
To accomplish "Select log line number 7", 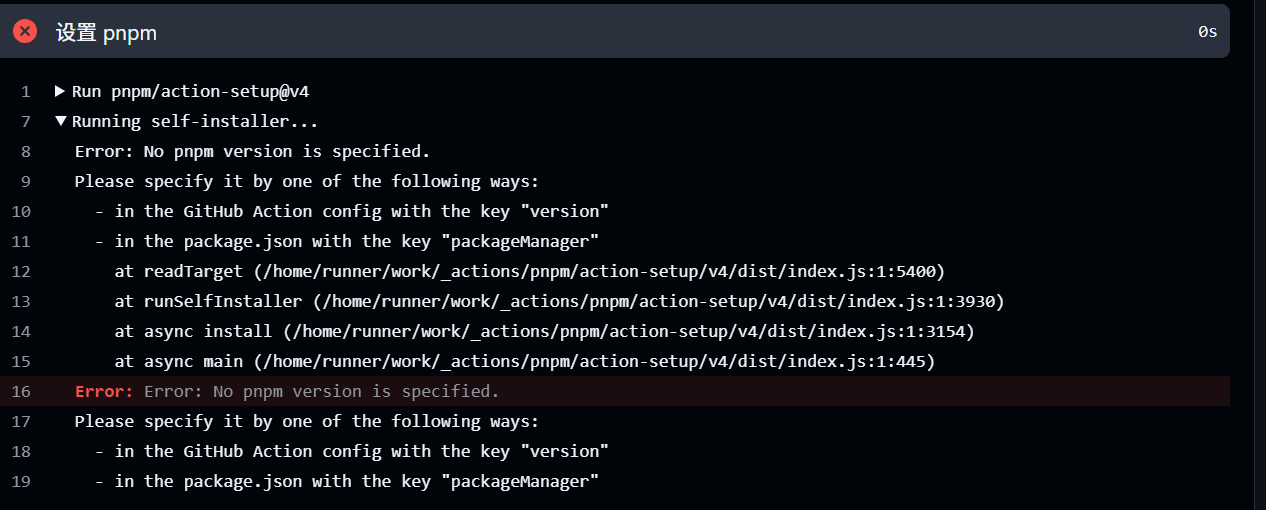I will pyautogui.click(x=26, y=121).
